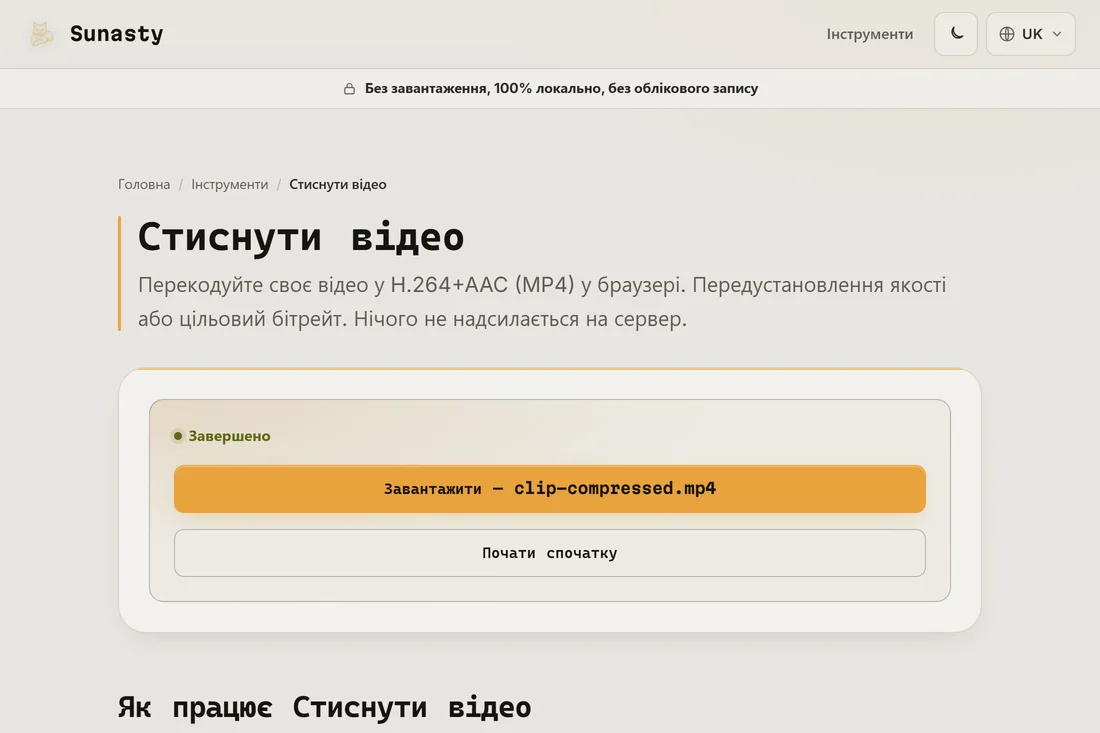Click the banner text about 100% локально
1100x733 pixels.
coord(561,88)
